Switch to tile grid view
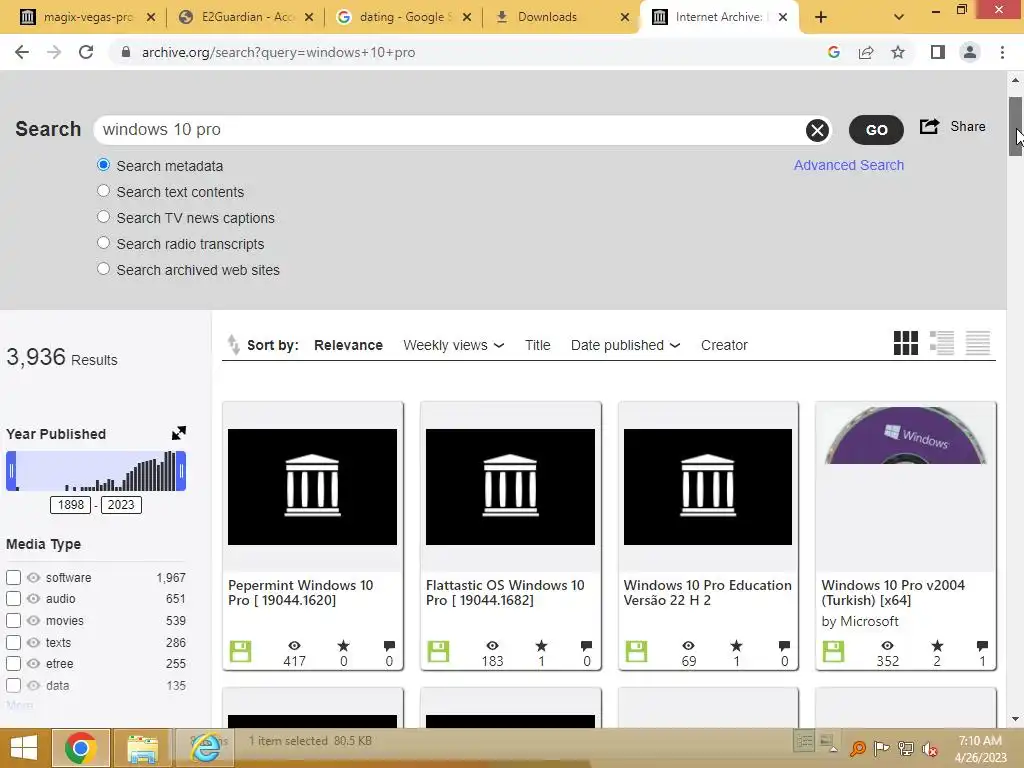 point(906,343)
